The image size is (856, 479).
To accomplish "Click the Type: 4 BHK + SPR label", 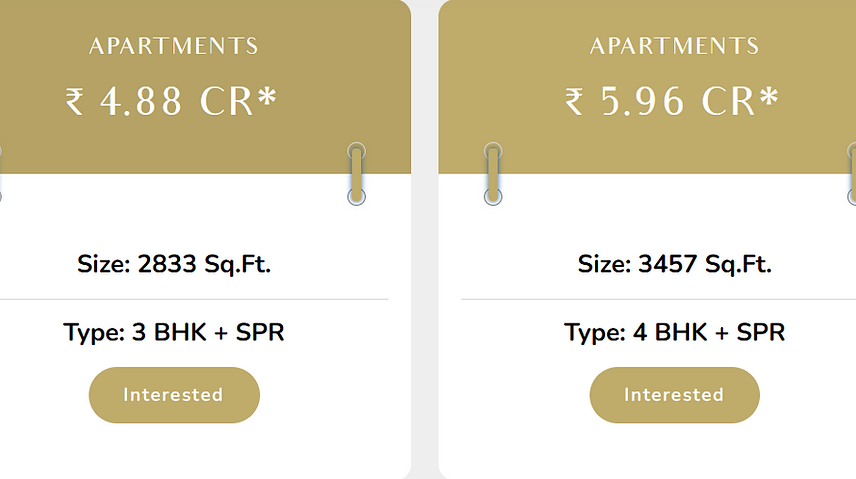I will (x=674, y=332).
